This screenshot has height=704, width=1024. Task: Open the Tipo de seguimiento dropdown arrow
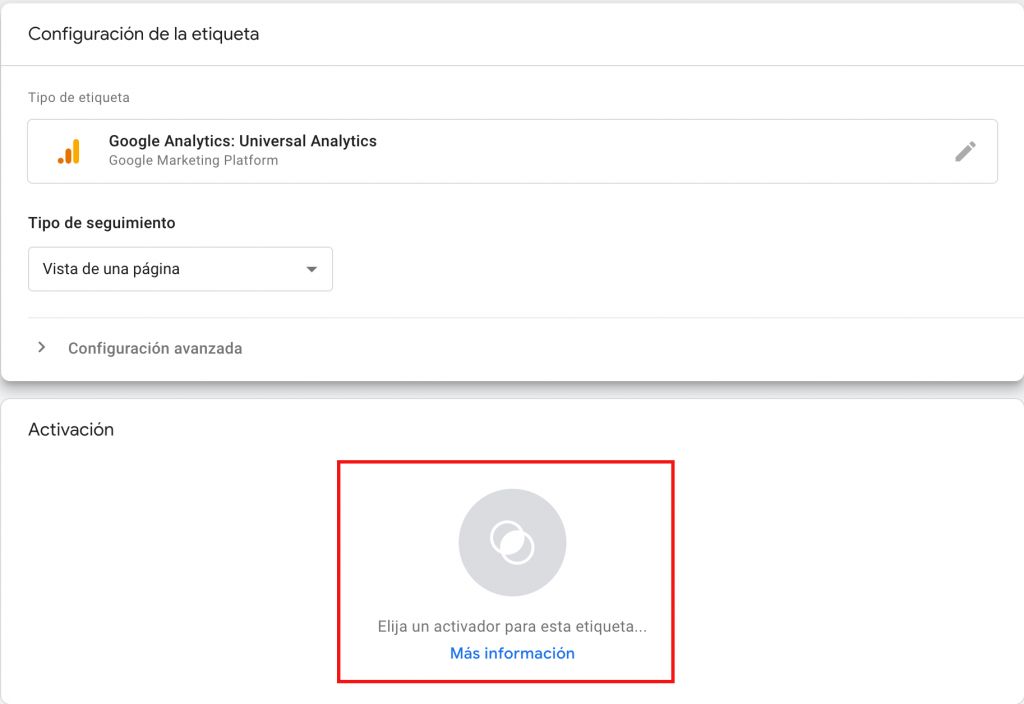pos(312,269)
